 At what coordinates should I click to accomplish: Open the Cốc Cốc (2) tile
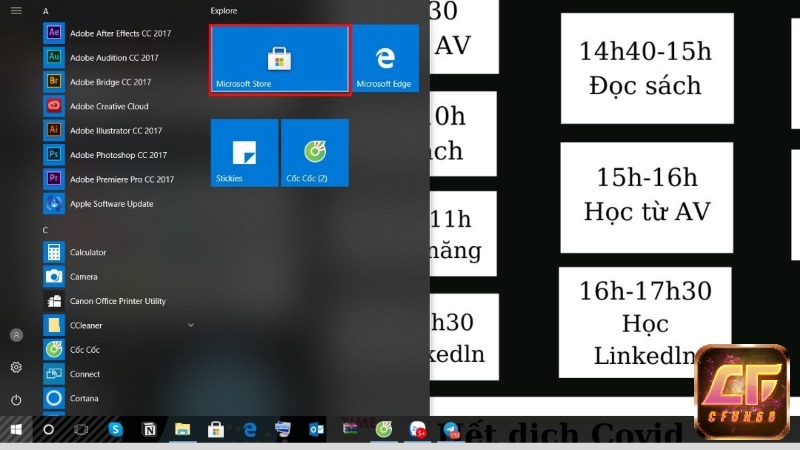pyautogui.click(x=315, y=153)
